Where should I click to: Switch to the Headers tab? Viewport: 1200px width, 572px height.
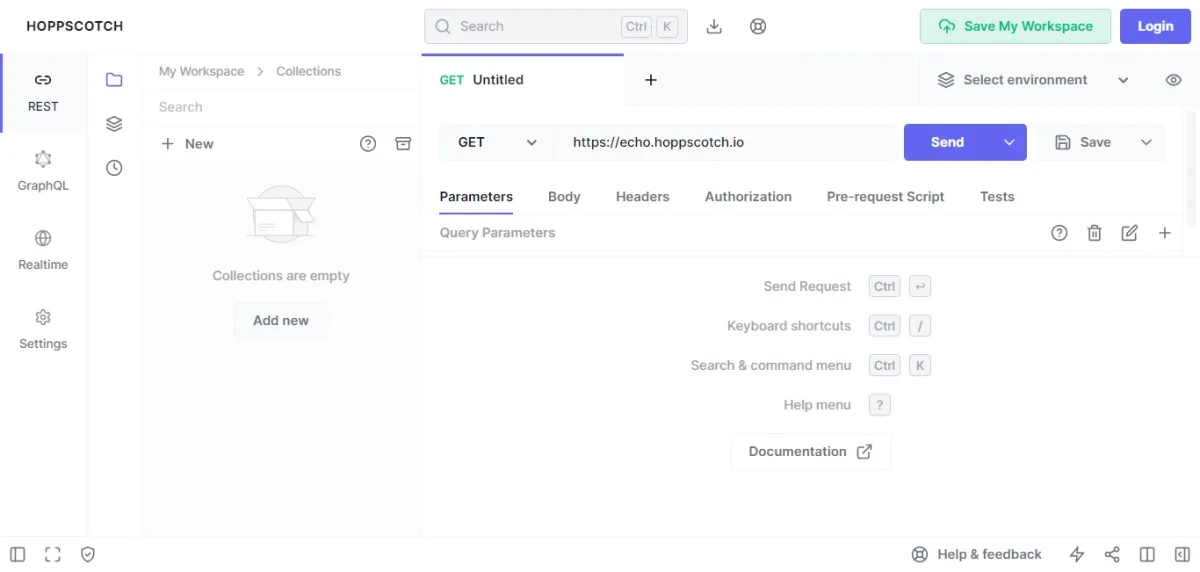point(642,197)
